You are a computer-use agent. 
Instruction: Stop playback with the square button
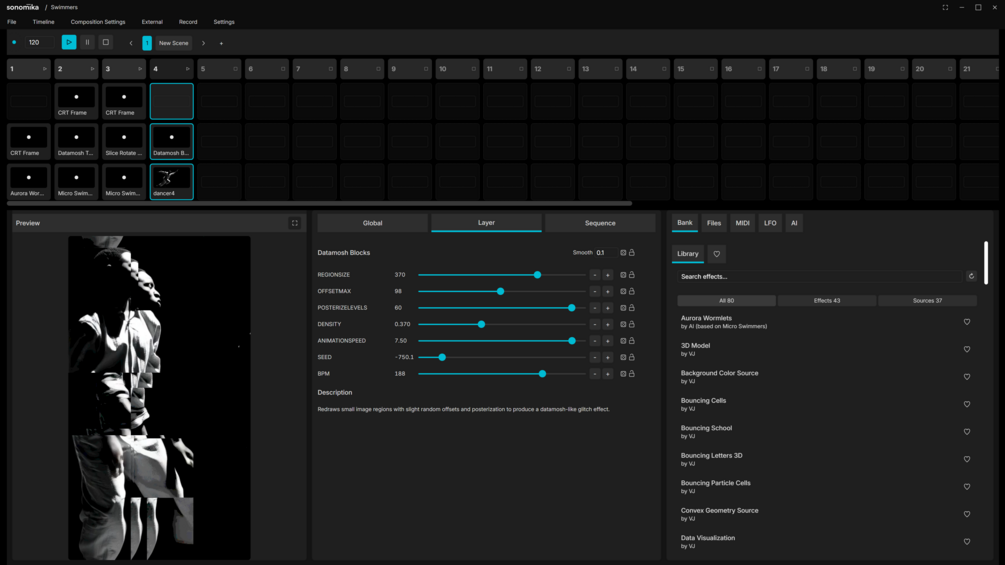[x=106, y=42]
